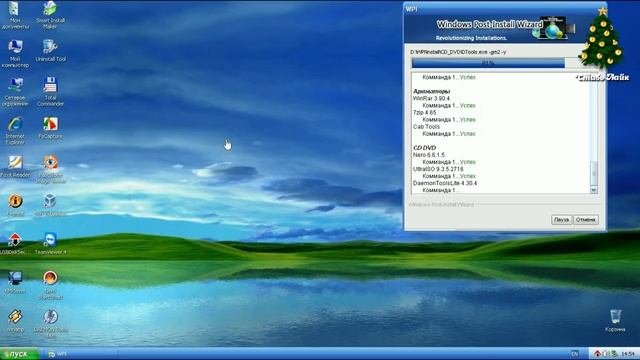The width and height of the screenshot is (640, 360).
Task: Click the Cab Tools log entry
Action: [x=426, y=127]
